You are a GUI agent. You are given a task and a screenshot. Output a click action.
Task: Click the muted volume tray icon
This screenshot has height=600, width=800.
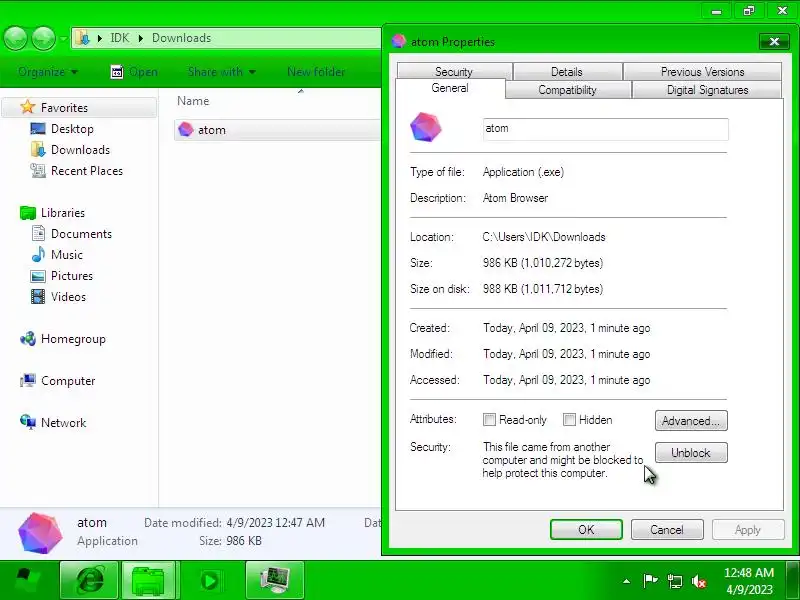click(x=698, y=581)
